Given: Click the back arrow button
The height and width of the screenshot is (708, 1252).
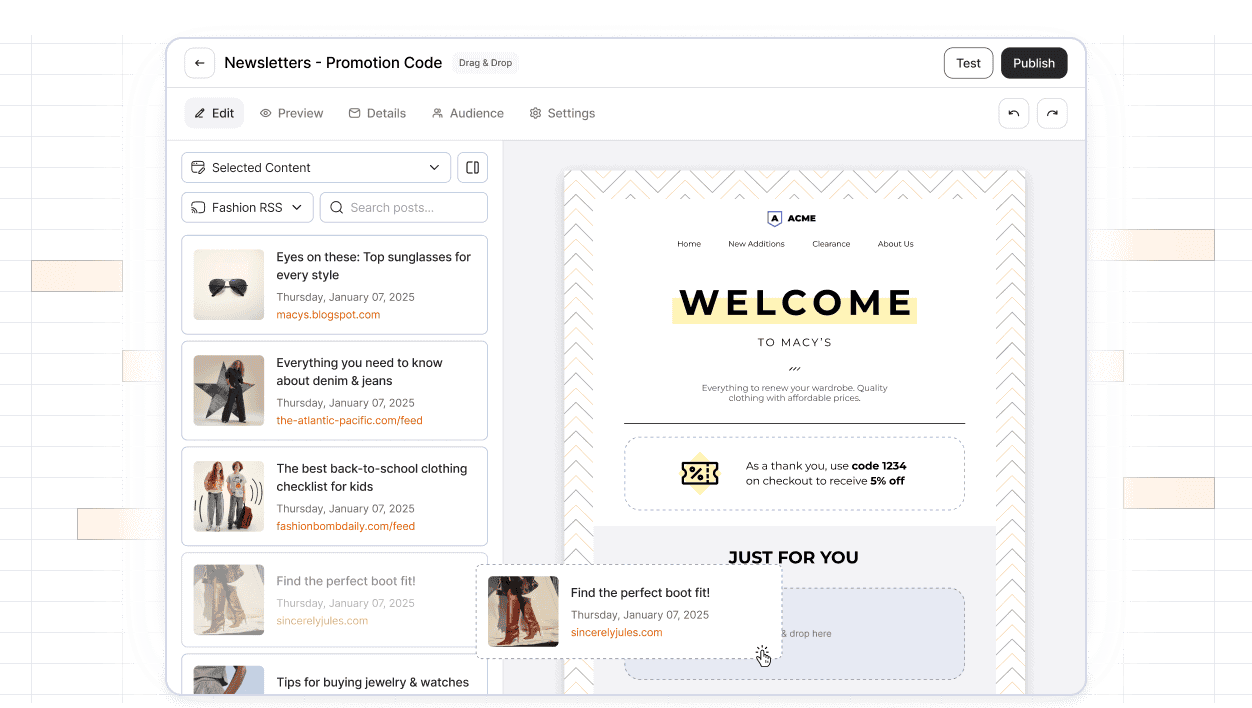Looking at the screenshot, I should point(200,63).
